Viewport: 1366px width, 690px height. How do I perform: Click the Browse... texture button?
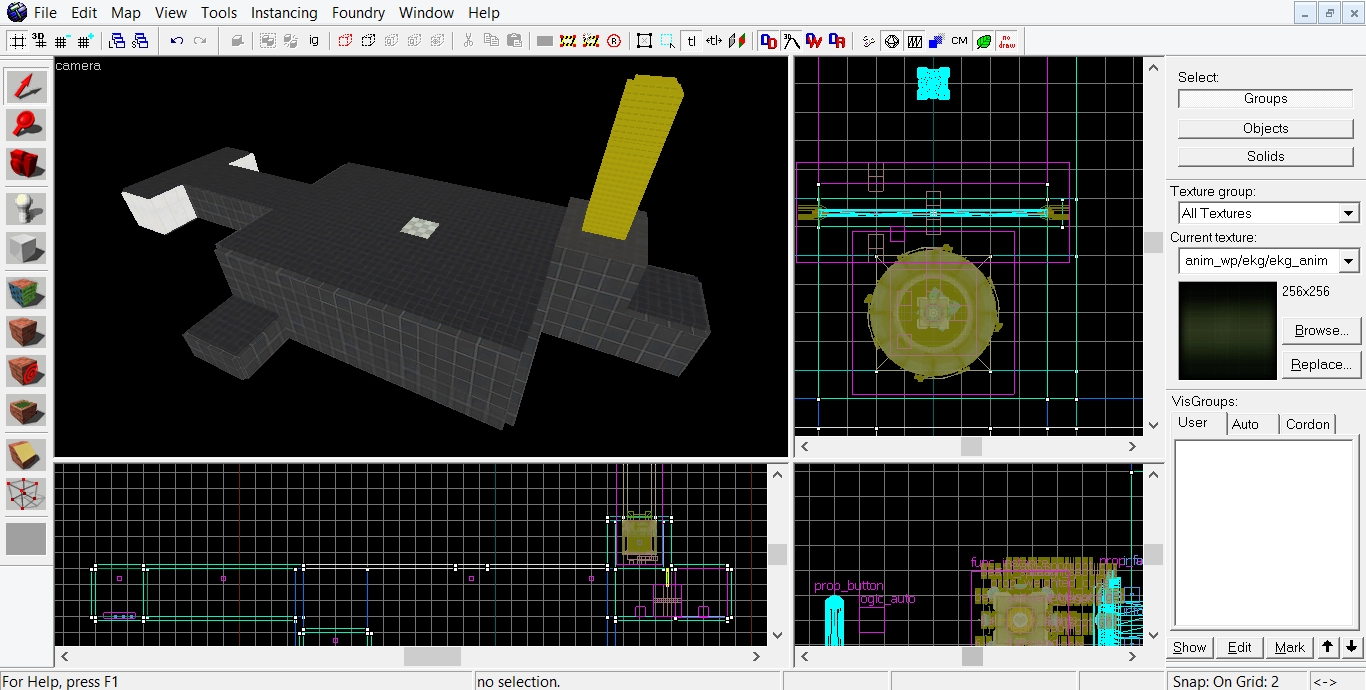[x=1321, y=330]
